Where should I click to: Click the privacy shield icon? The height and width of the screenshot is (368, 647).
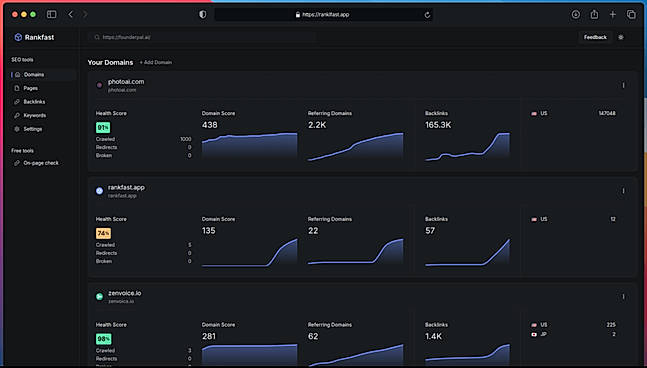(x=203, y=14)
